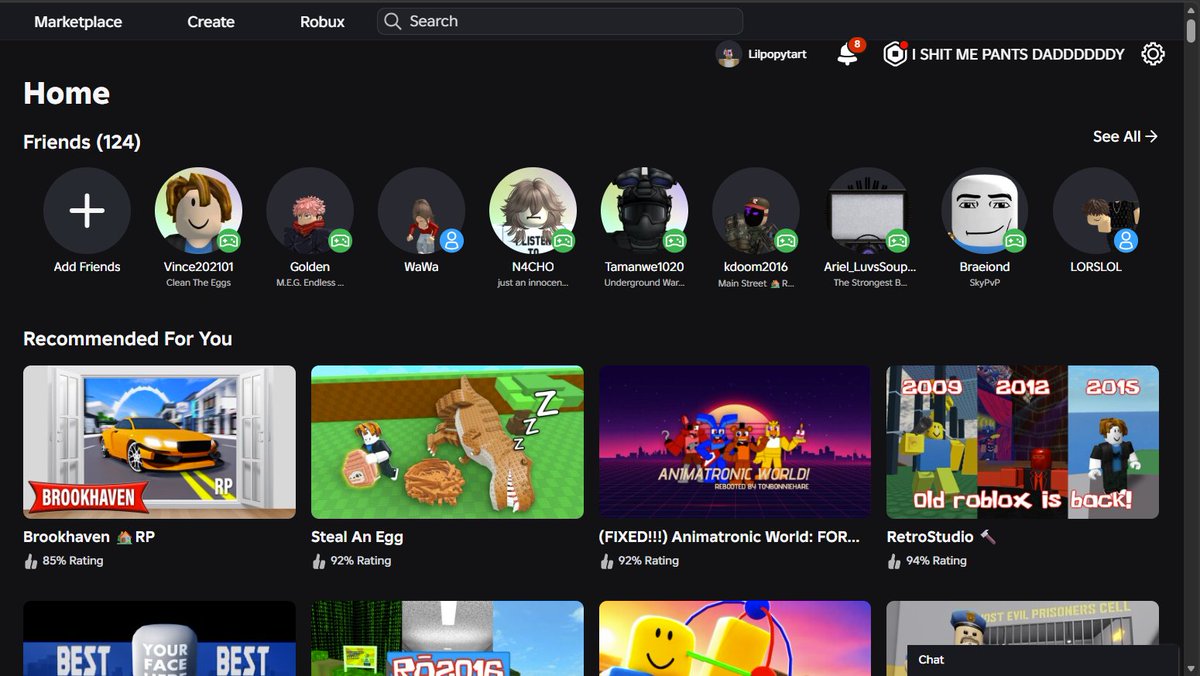
Task: Click the 85% Rating text
Action: (x=73, y=561)
